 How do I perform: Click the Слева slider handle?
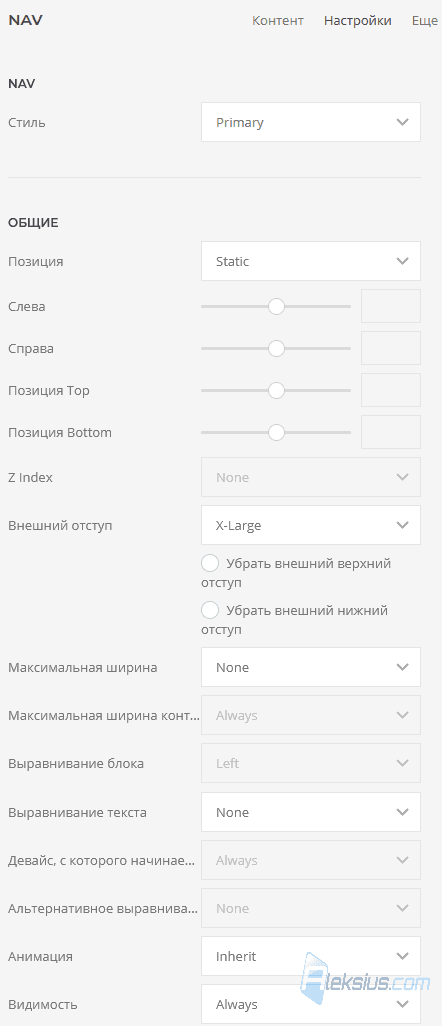[x=276, y=306]
